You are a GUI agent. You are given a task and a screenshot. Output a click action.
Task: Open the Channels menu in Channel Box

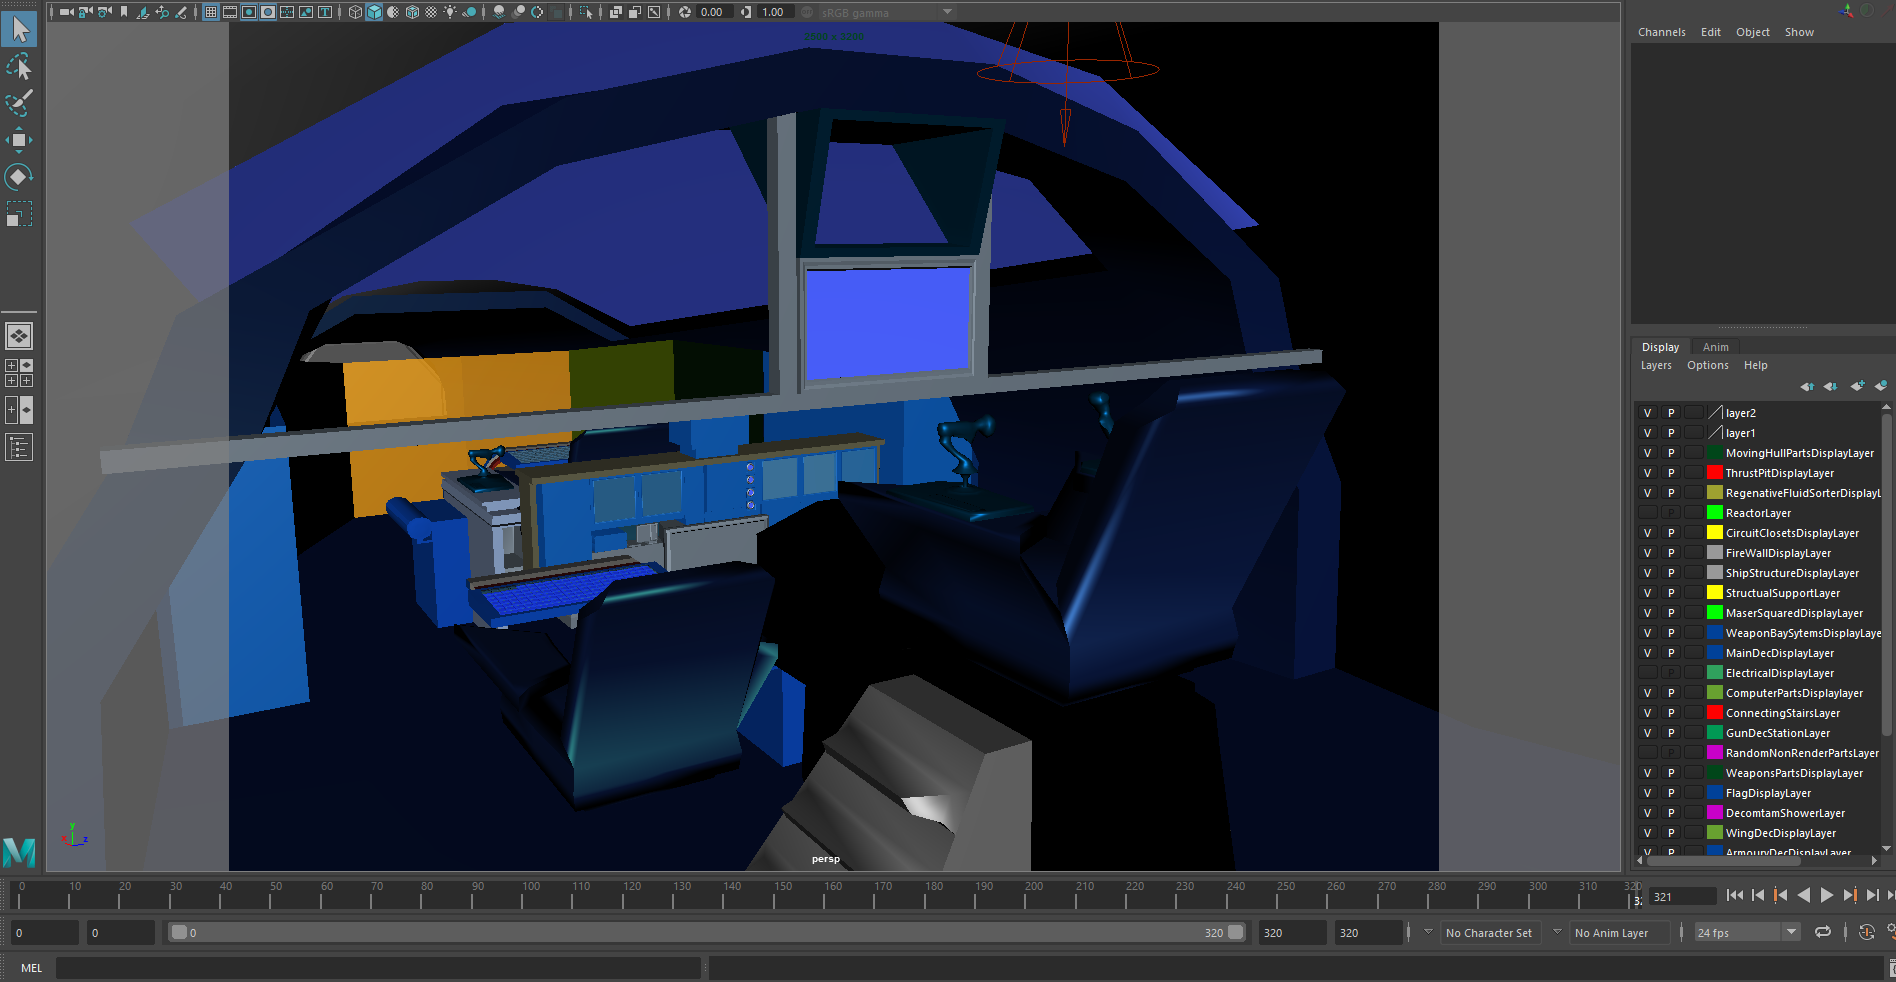tap(1661, 32)
